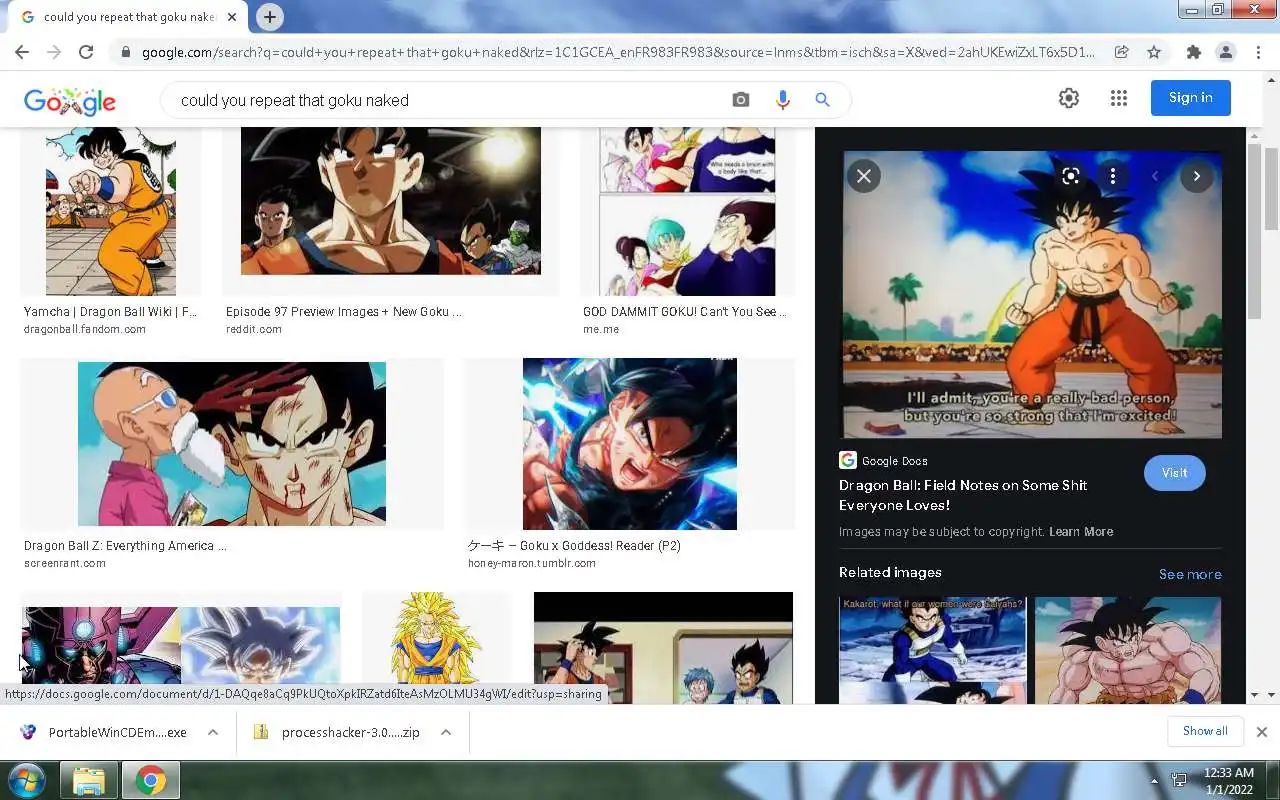The image size is (1280, 800).
Task: Close the image preview panel
Action: point(864,176)
